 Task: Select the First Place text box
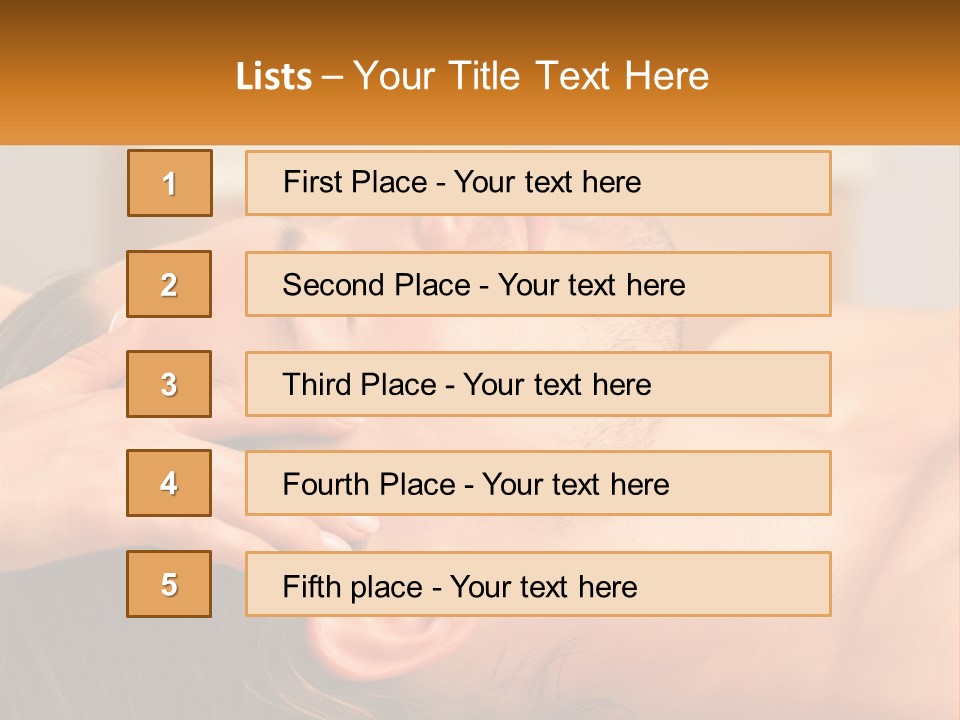pos(538,183)
